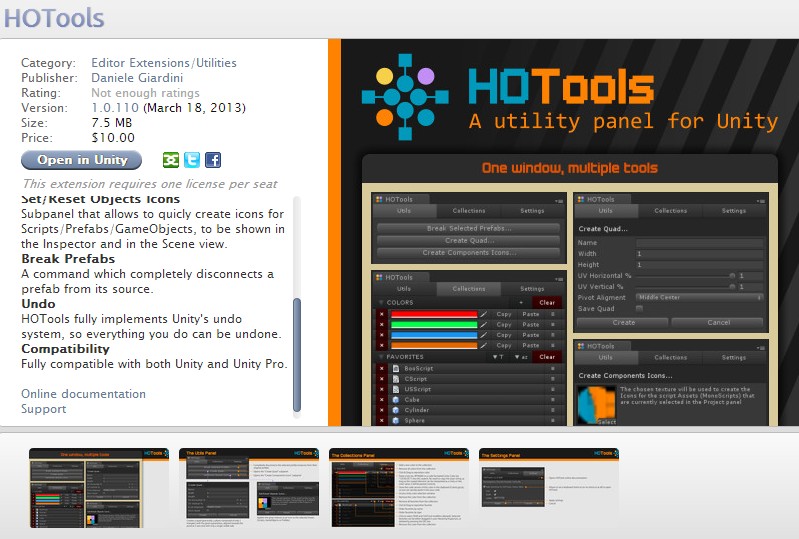Open the panel menu of the Create Components Icons panel

[x=760, y=347]
